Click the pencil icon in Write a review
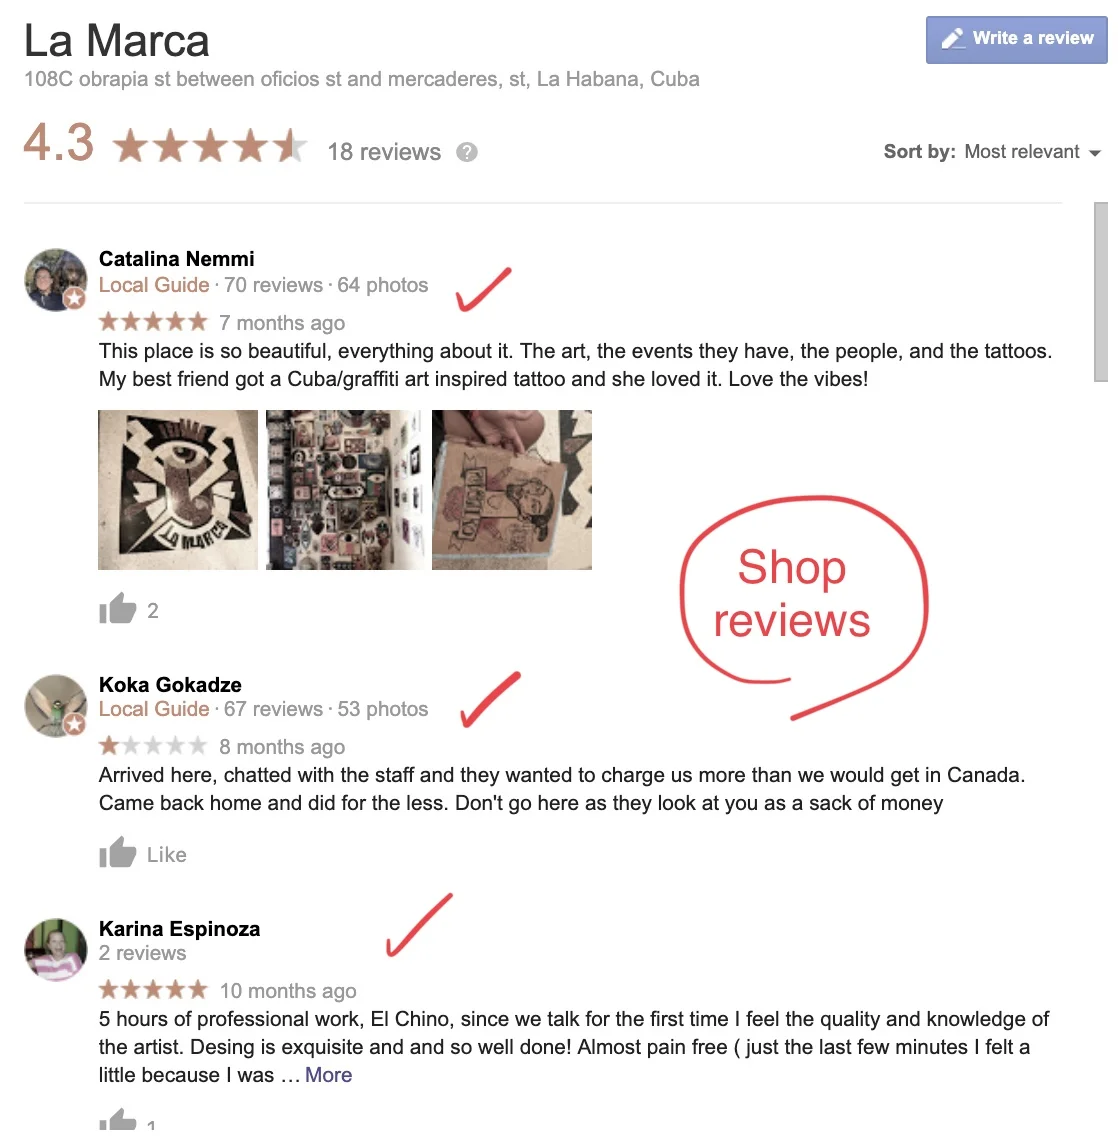The height and width of the screenshot is (1138, 1118). point(952,38)
